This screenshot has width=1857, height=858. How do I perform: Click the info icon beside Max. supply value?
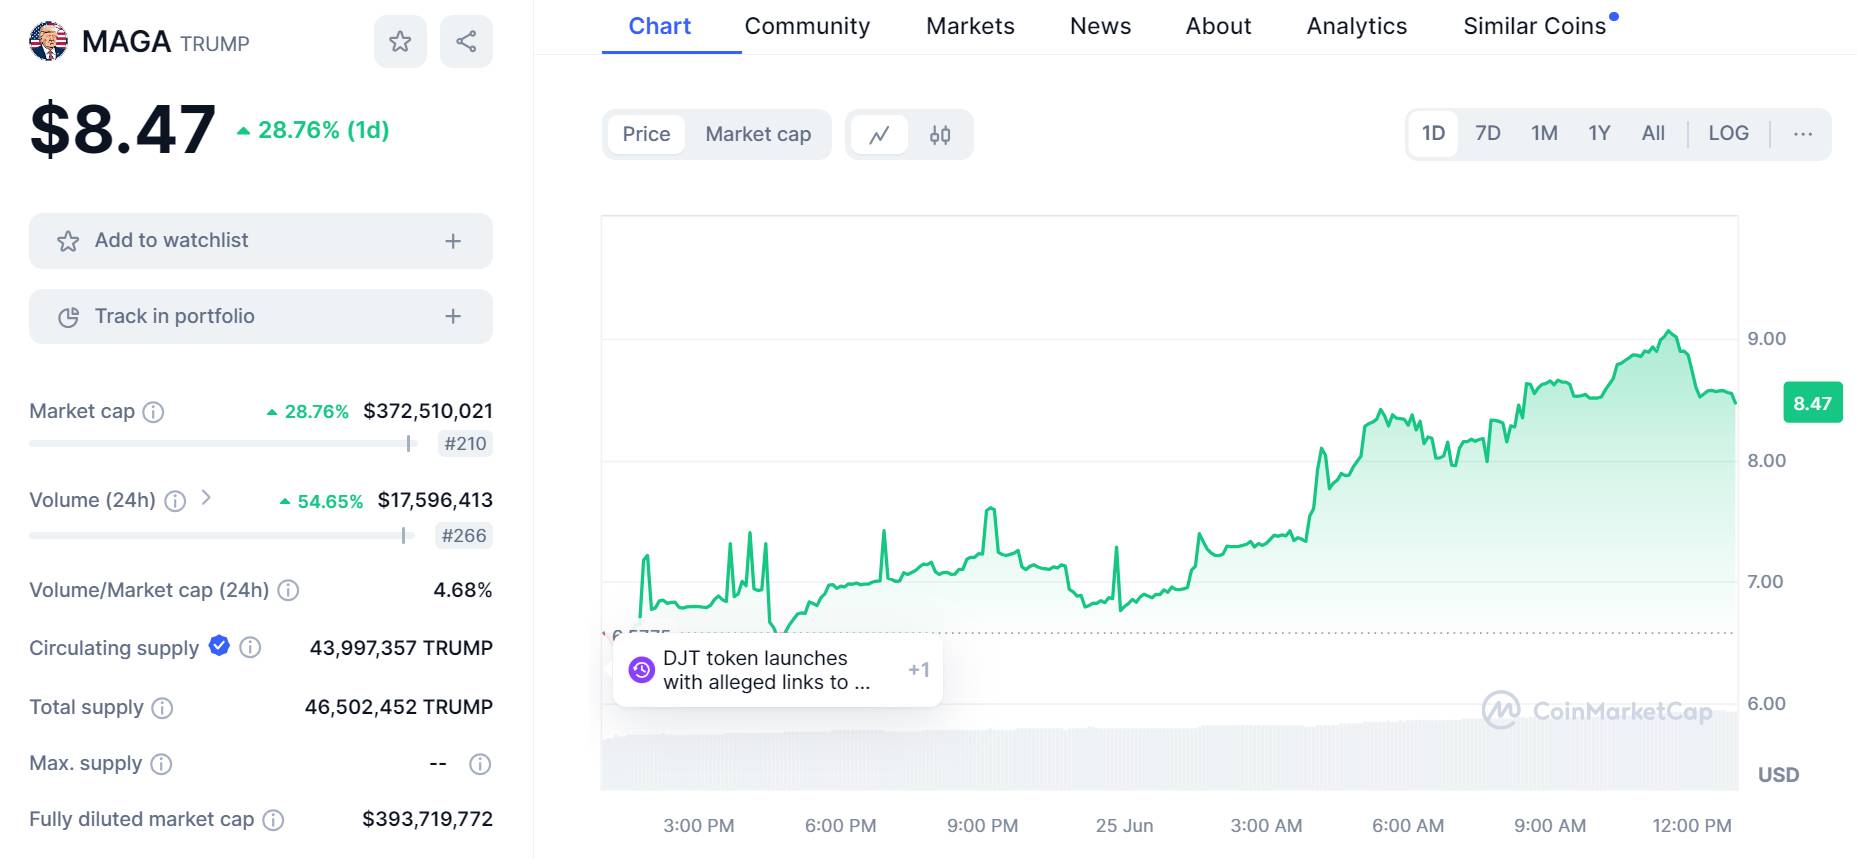click(480, 764)
